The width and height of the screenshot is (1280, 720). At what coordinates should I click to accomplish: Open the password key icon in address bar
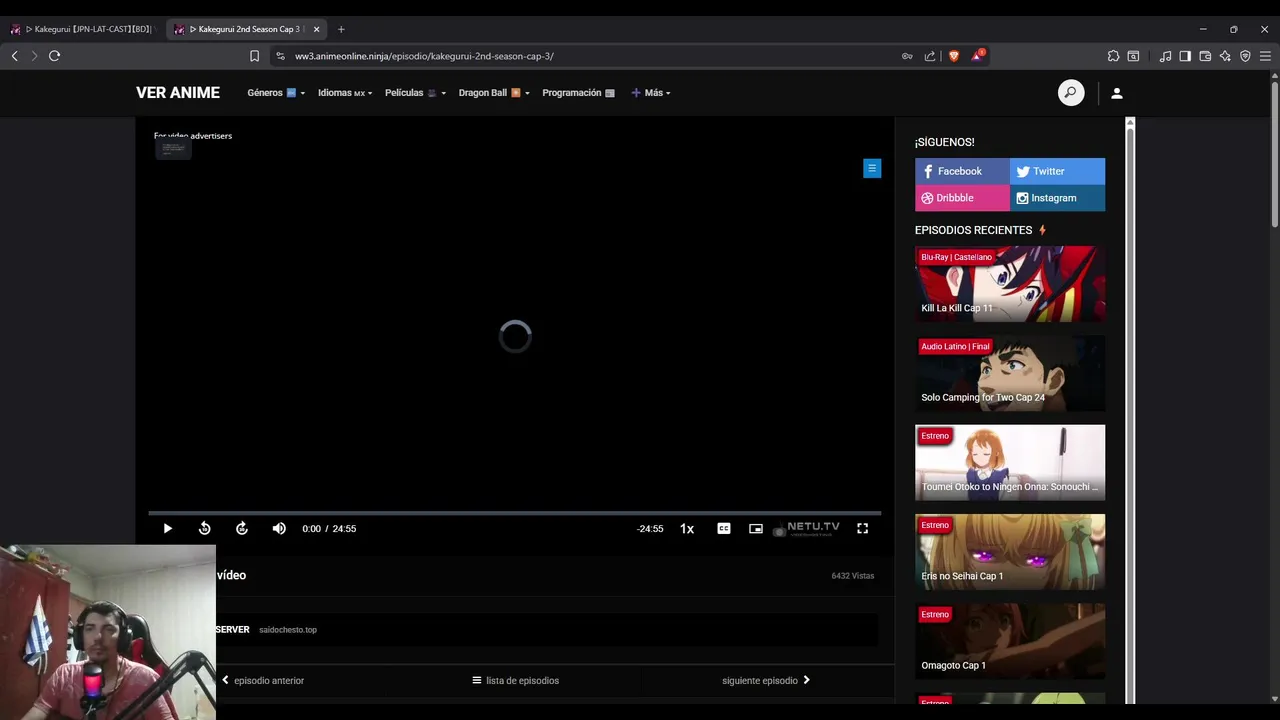click(x=907, y=56)
